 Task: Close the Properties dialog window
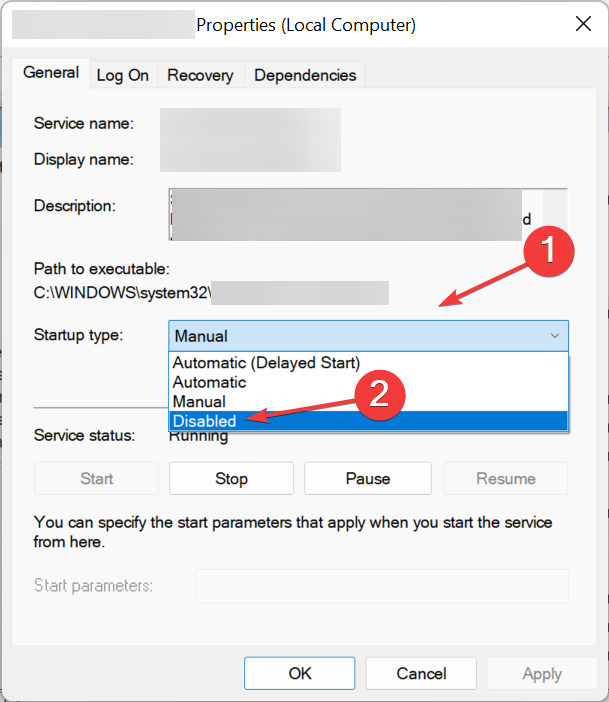pyautogui.click(x=581, y=24)
